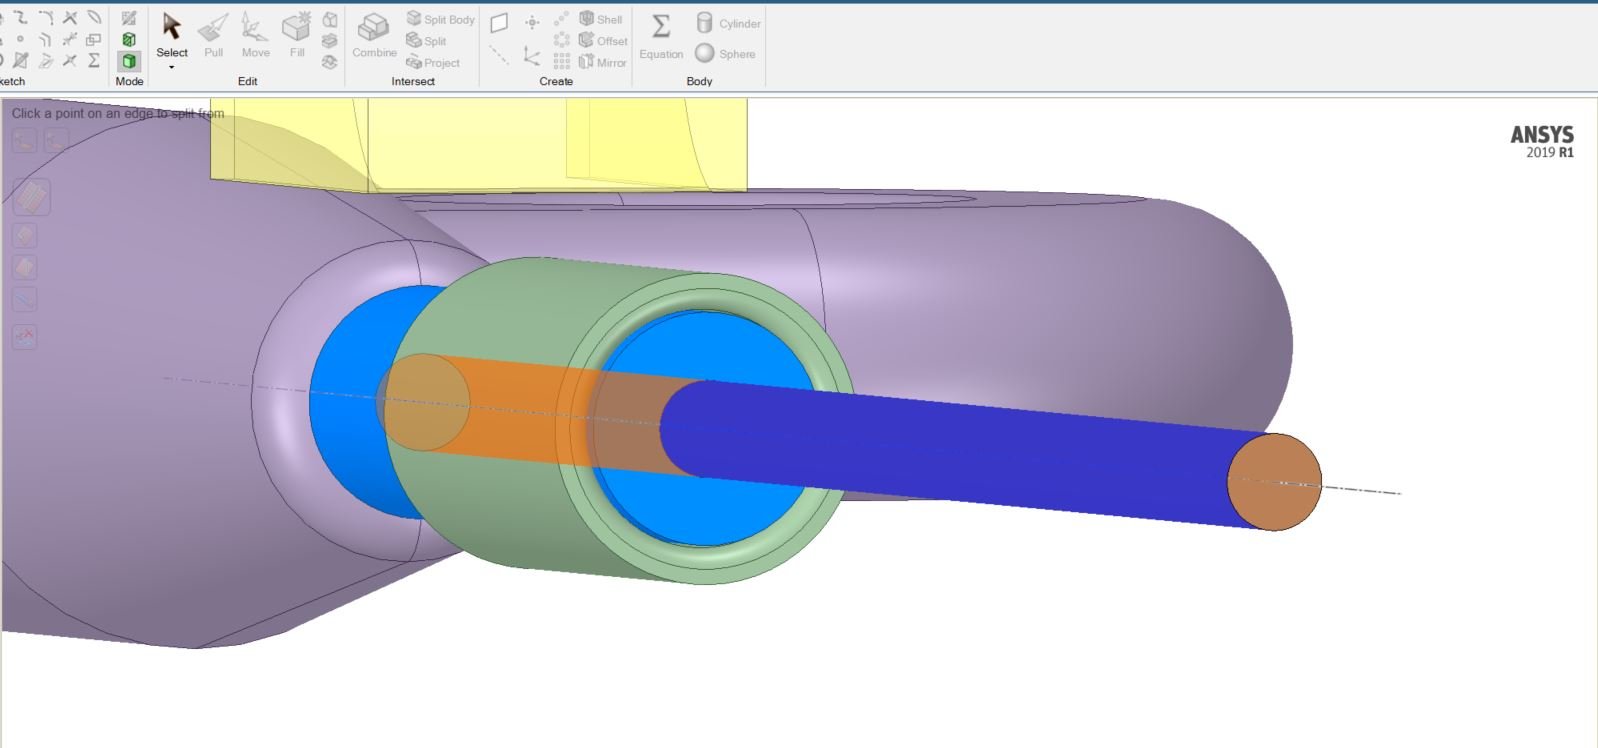Click the Point tool in Create group
Screen dimensions: 1598x748
[532, 22]
